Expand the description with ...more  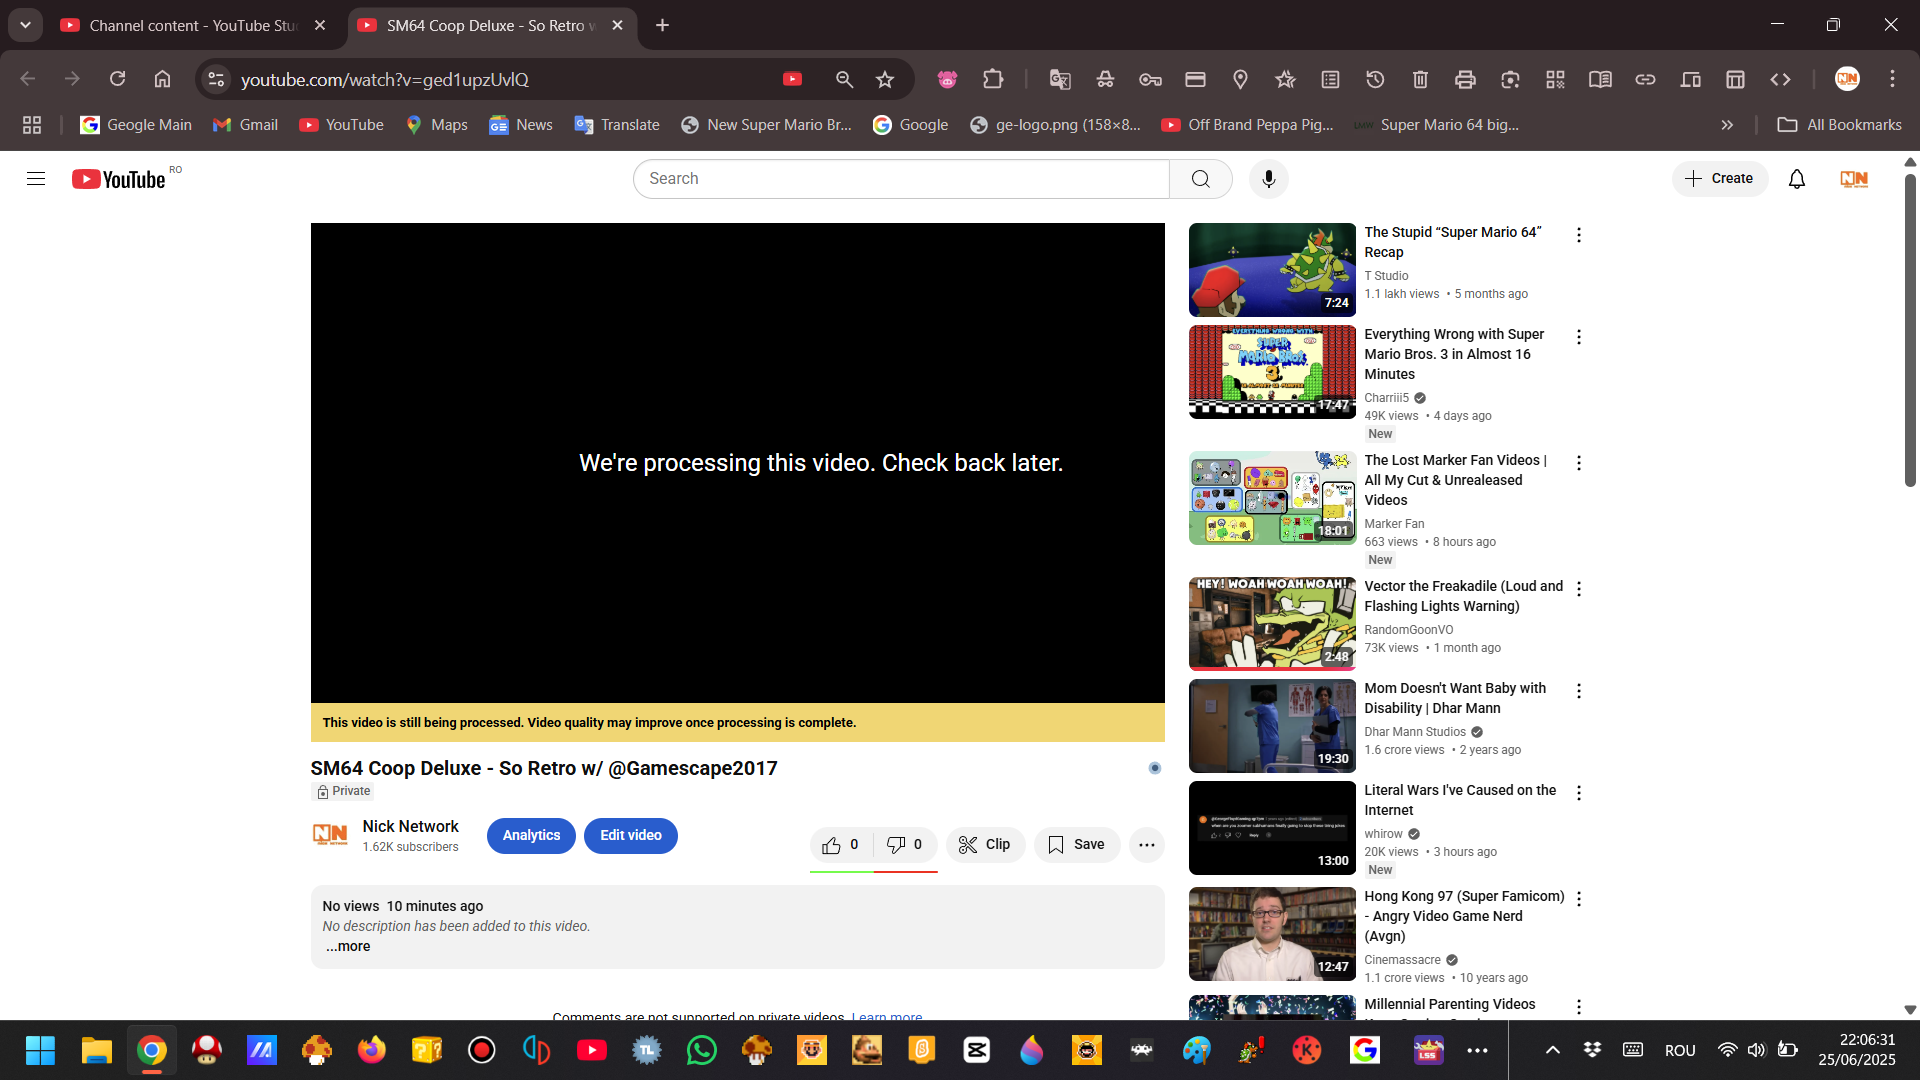click(x=348, y=947)
